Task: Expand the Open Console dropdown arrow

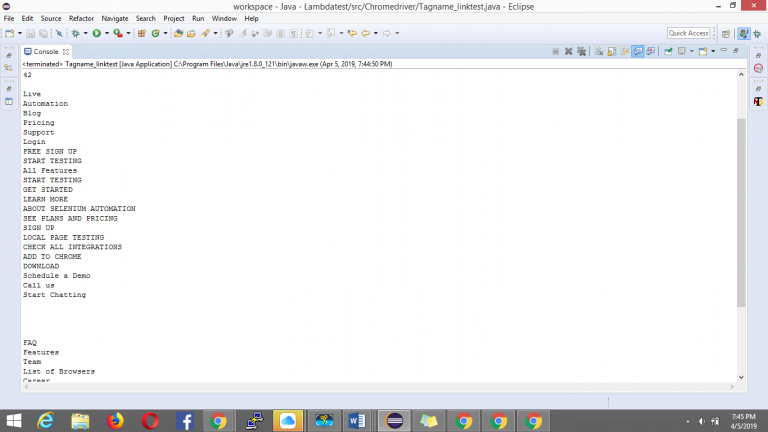Action: (714, 51)
